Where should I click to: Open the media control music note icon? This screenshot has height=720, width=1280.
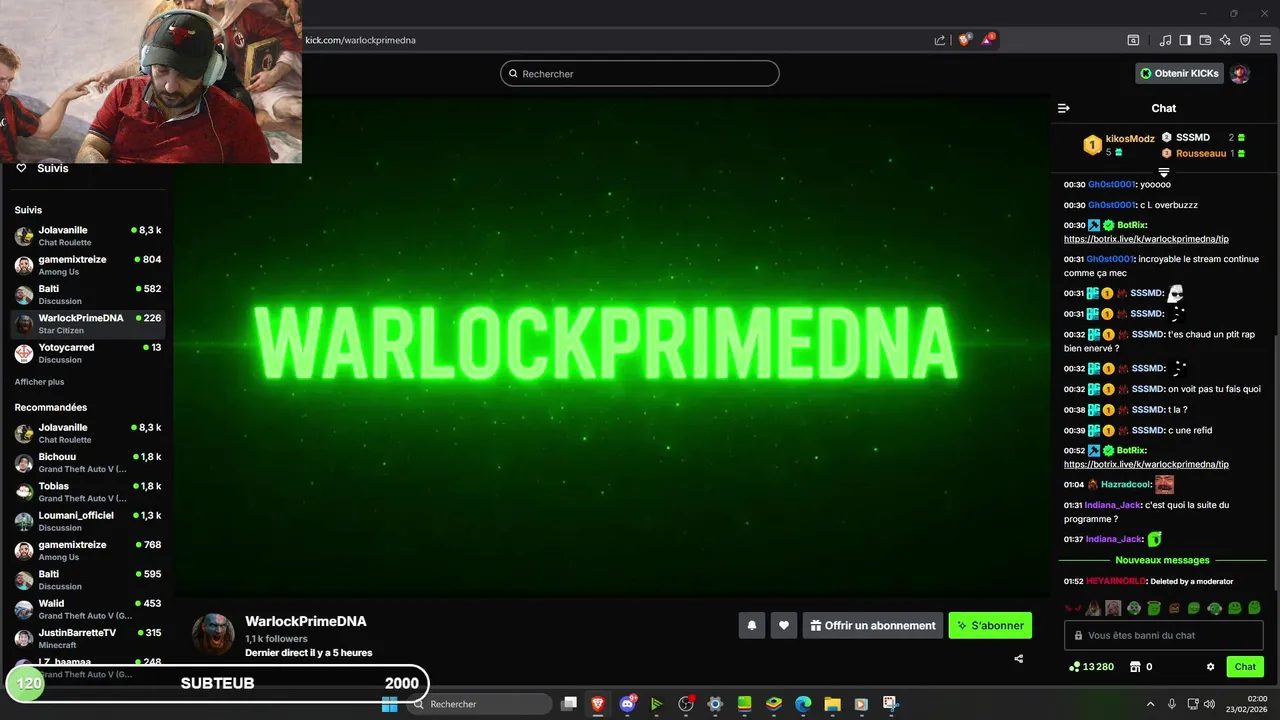[1165, 40]
